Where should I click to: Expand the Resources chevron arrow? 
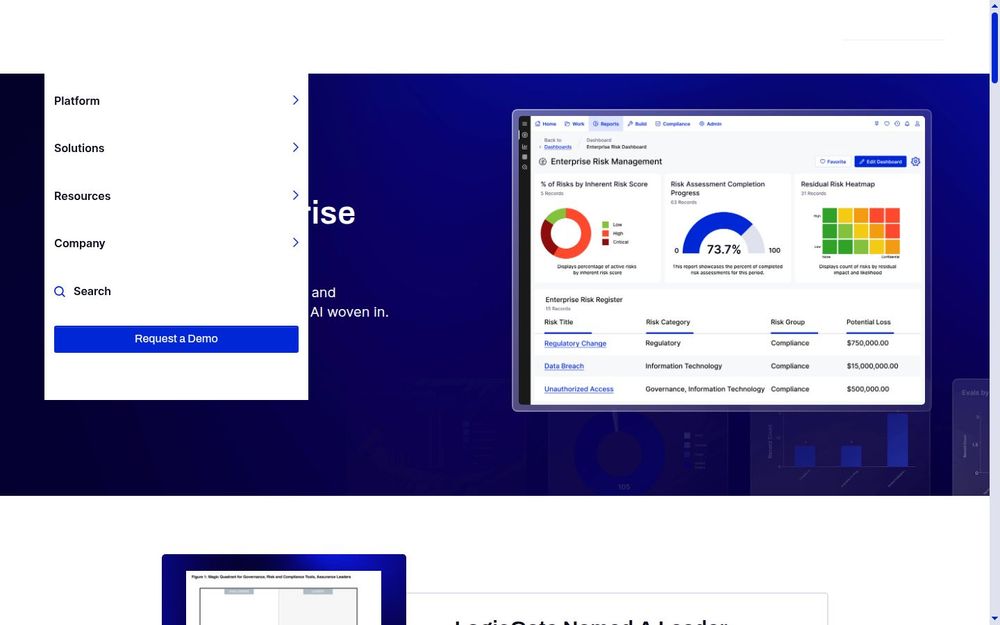[x=295, y=195]
